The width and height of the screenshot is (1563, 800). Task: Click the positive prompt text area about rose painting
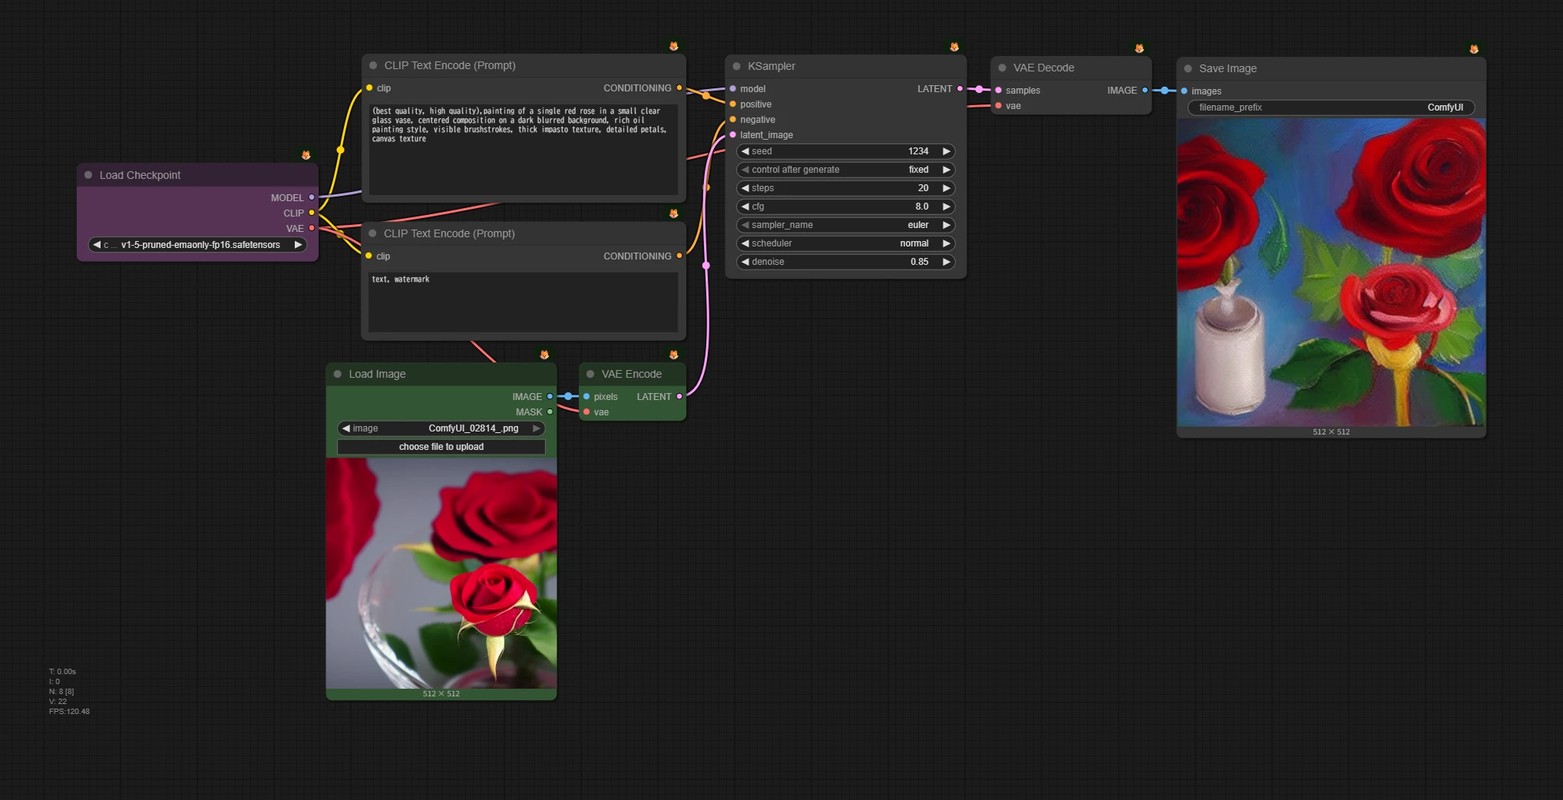click(x=523, y=149)
